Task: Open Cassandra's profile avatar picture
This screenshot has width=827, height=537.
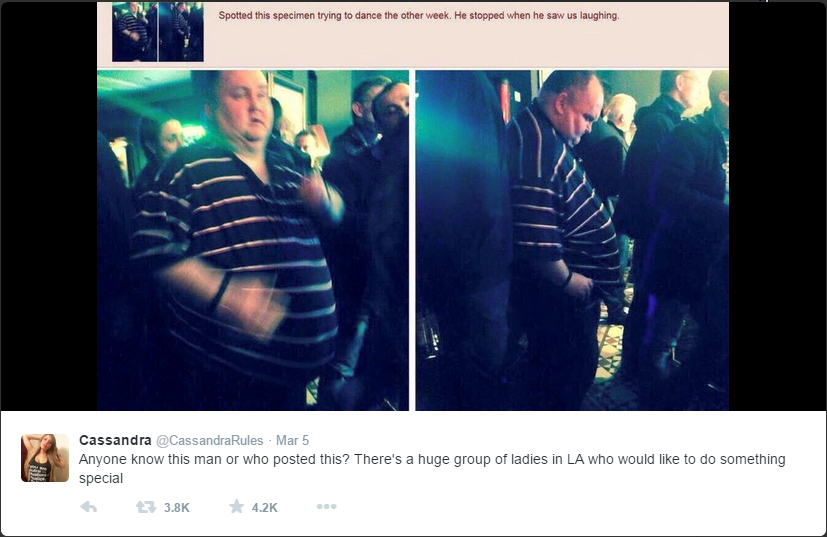Action: pyautogui.click(x=45, y=458)
